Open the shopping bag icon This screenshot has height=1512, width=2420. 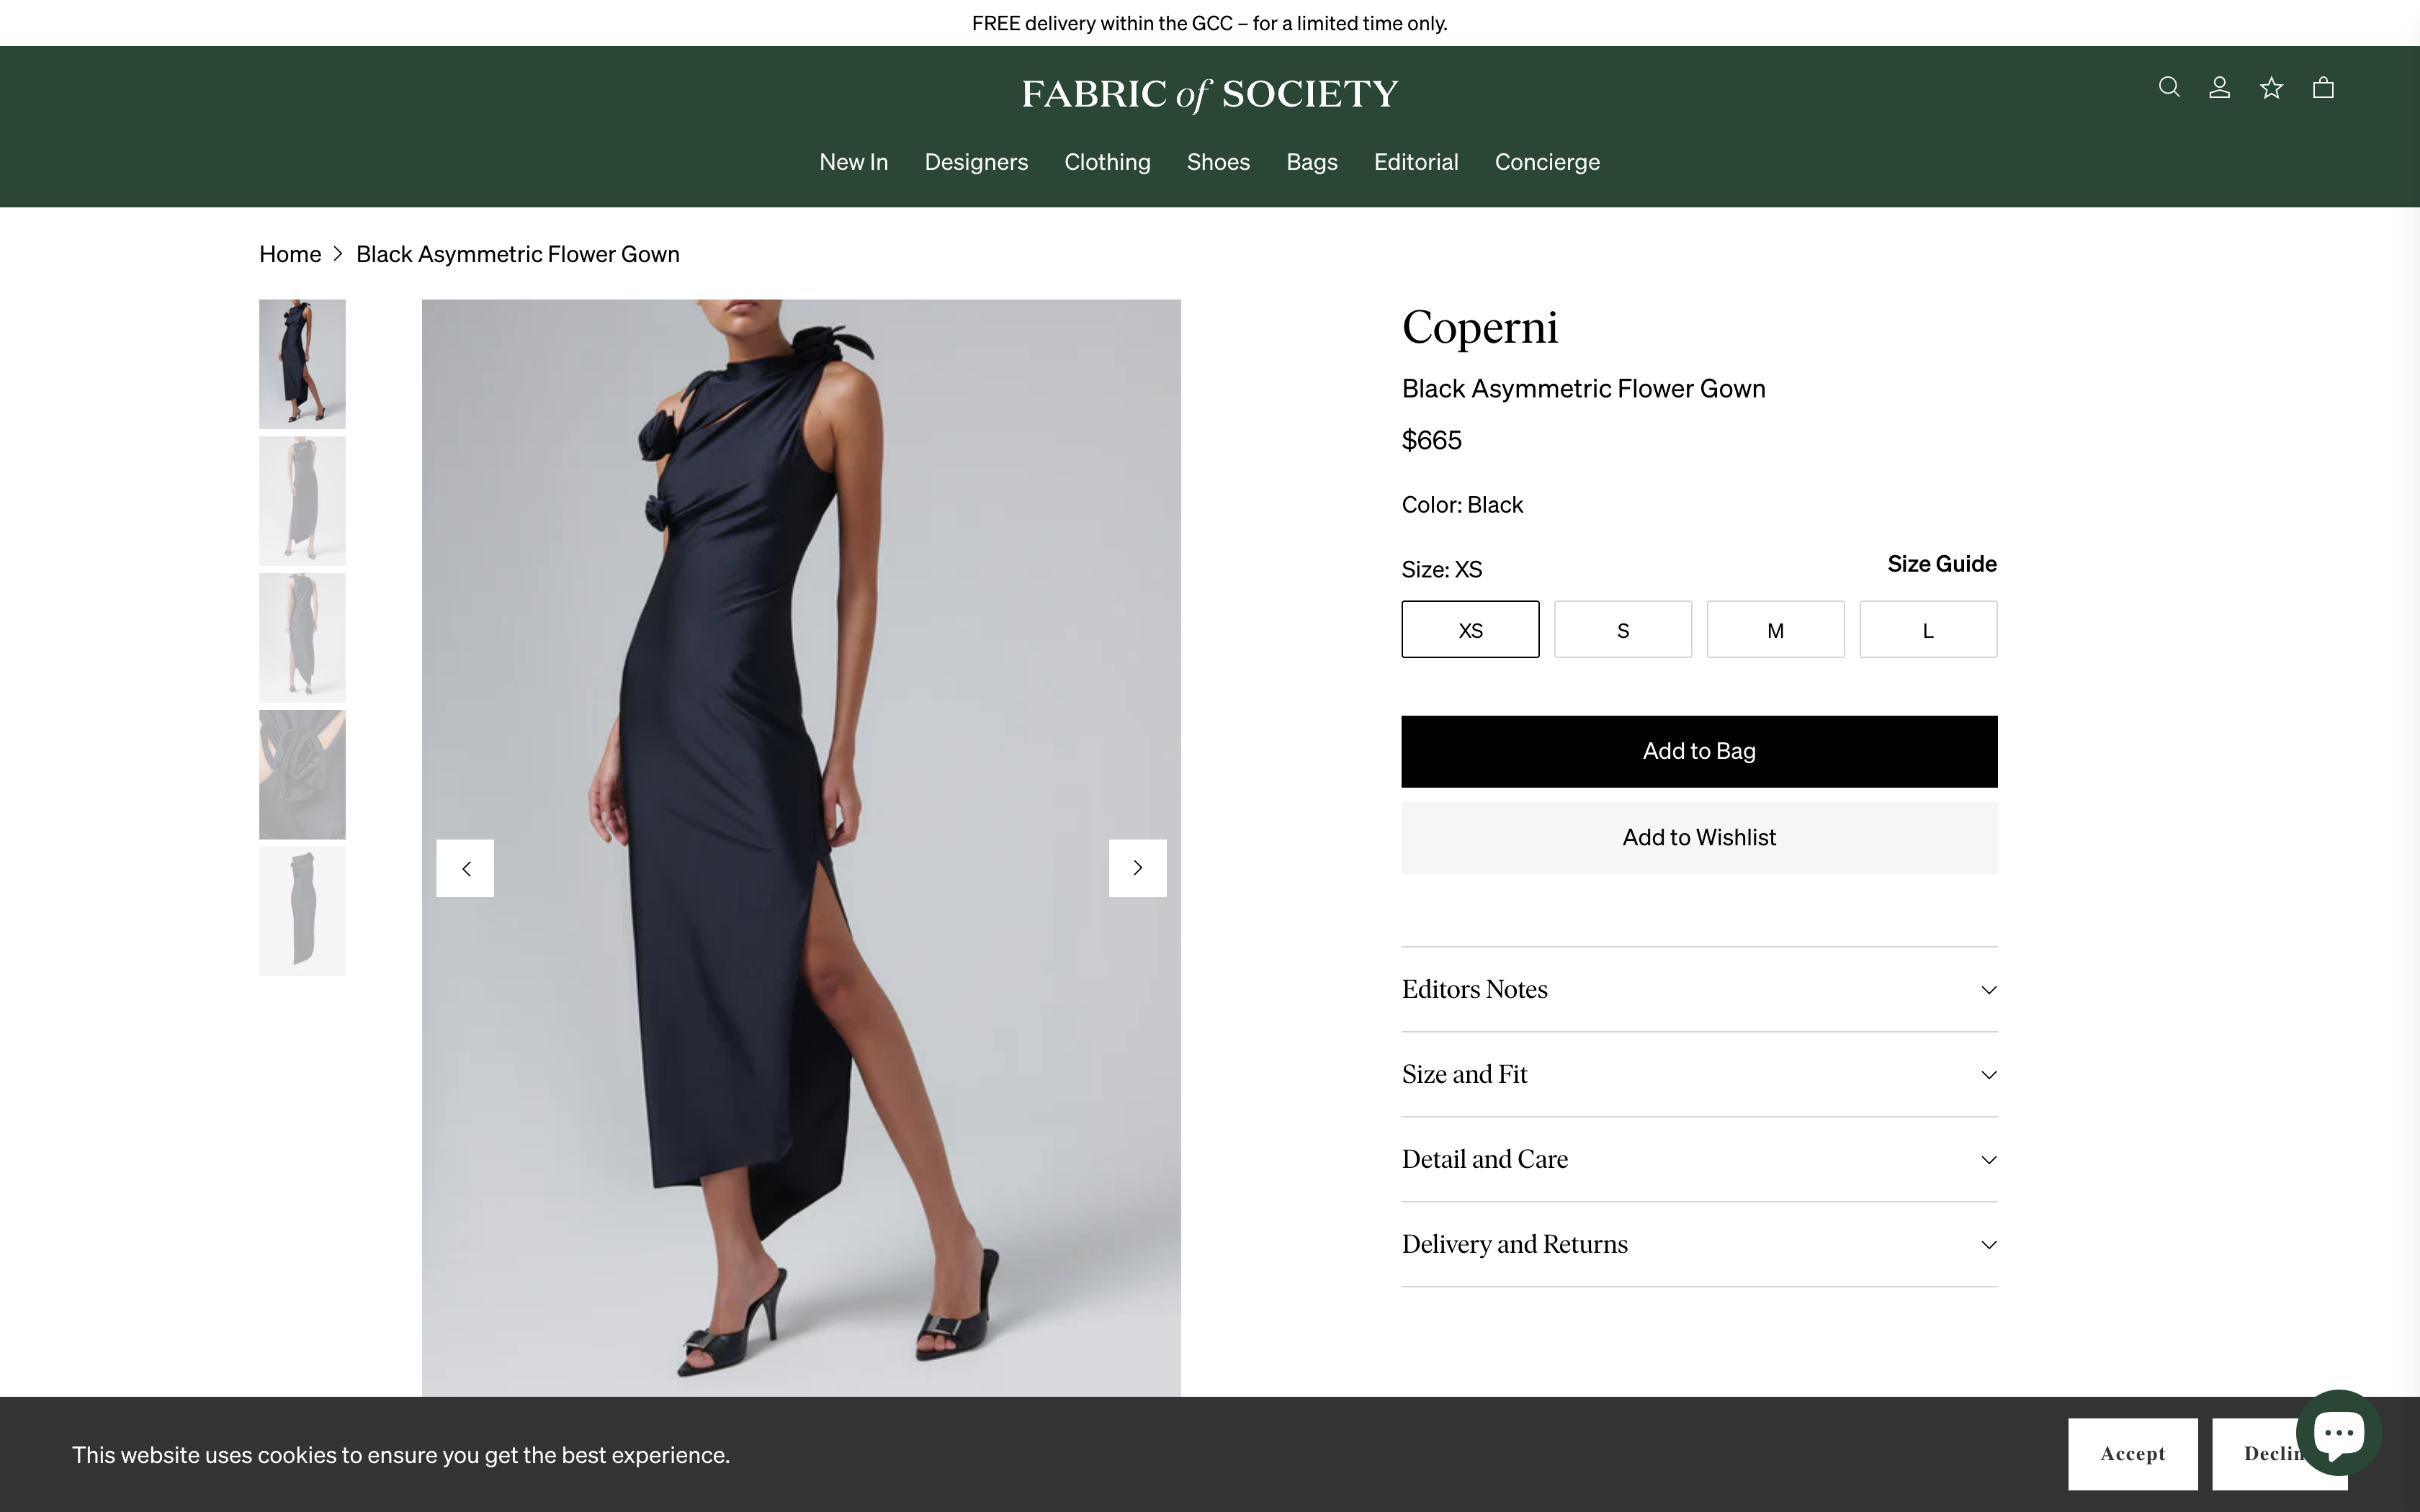[x=2322, y=87]
